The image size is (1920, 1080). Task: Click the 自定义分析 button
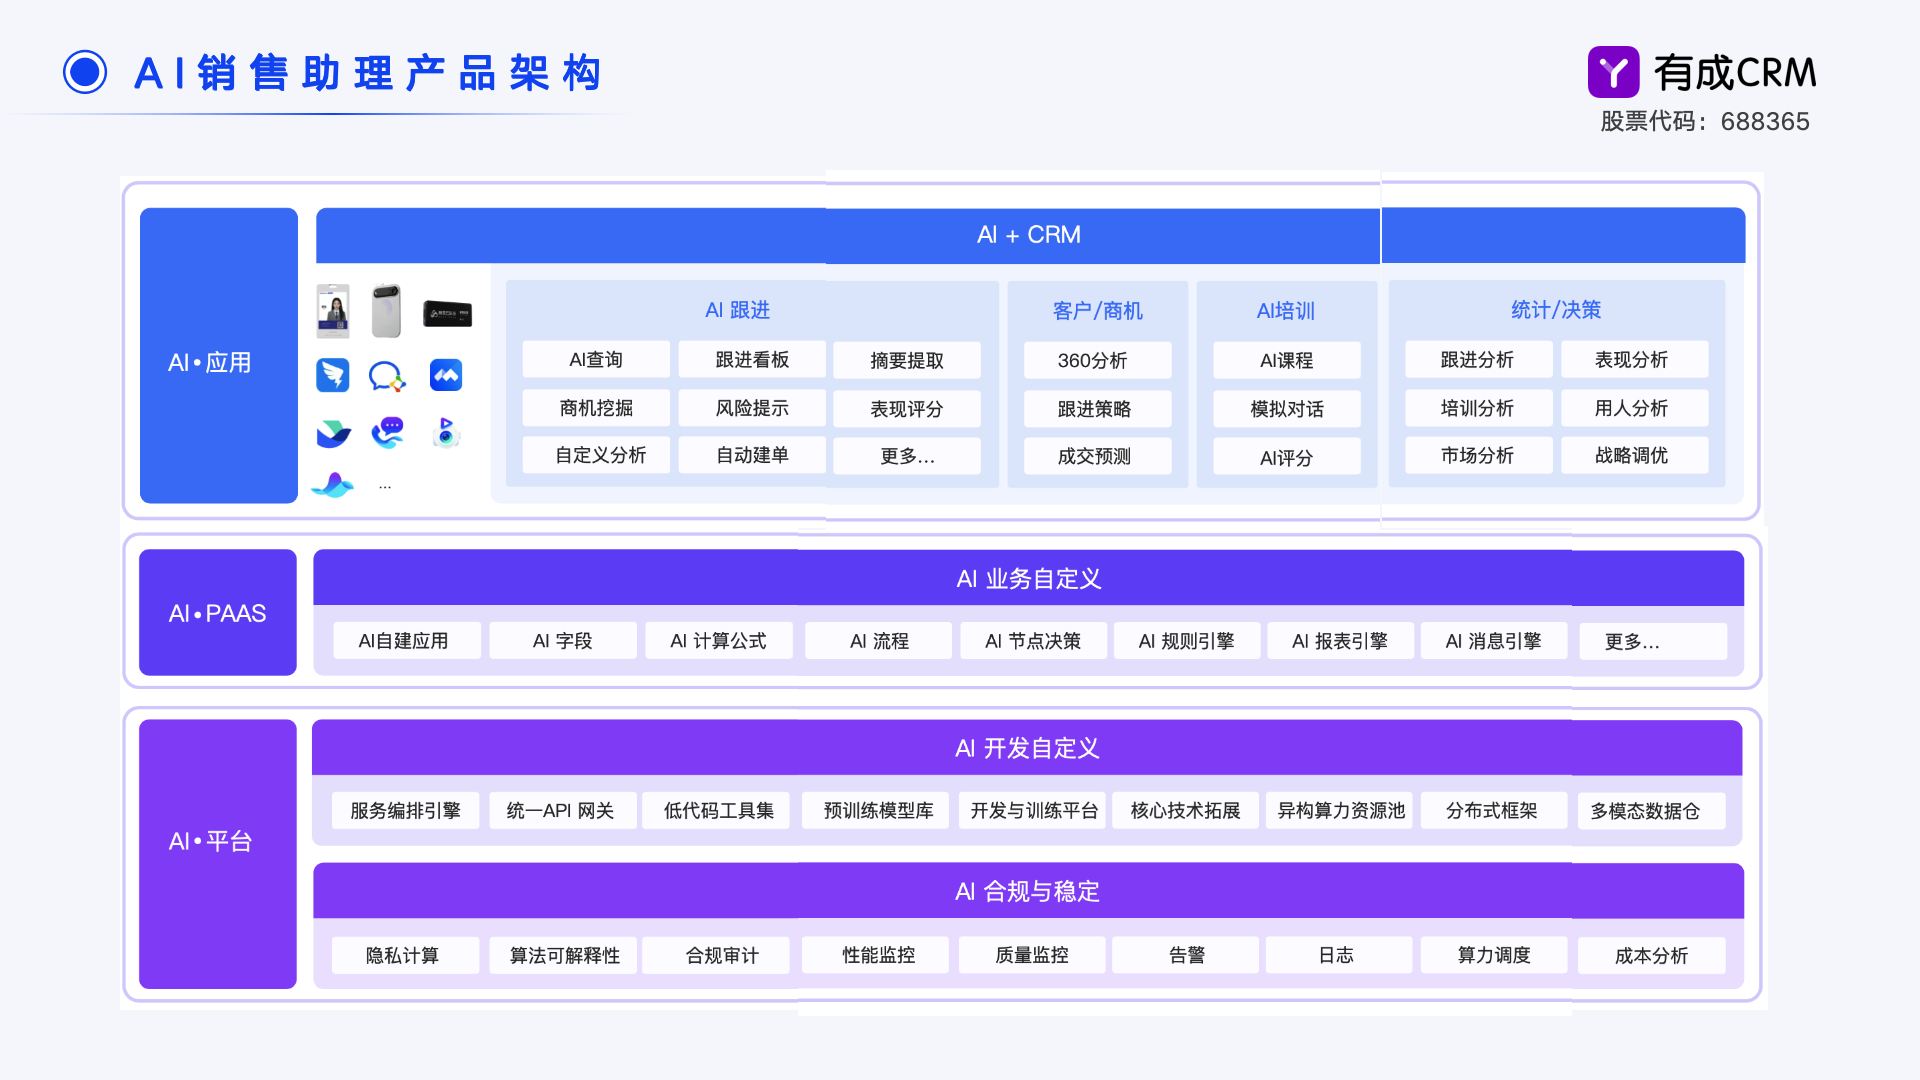[596, 455]
